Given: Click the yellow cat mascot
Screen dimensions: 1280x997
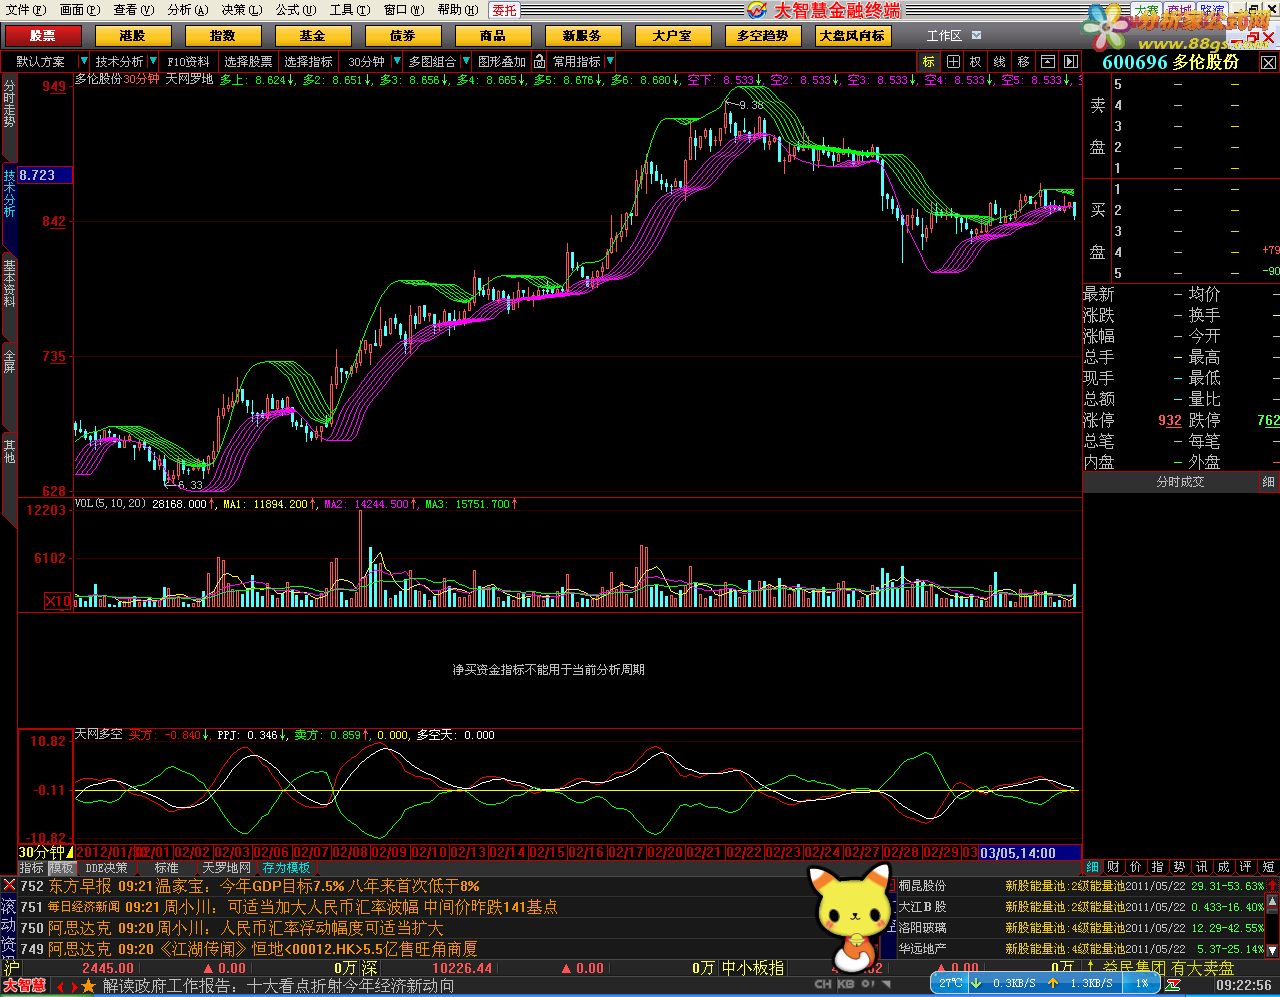Looking at the screenshot, I should pyautogui.click(x=851, y=918).
